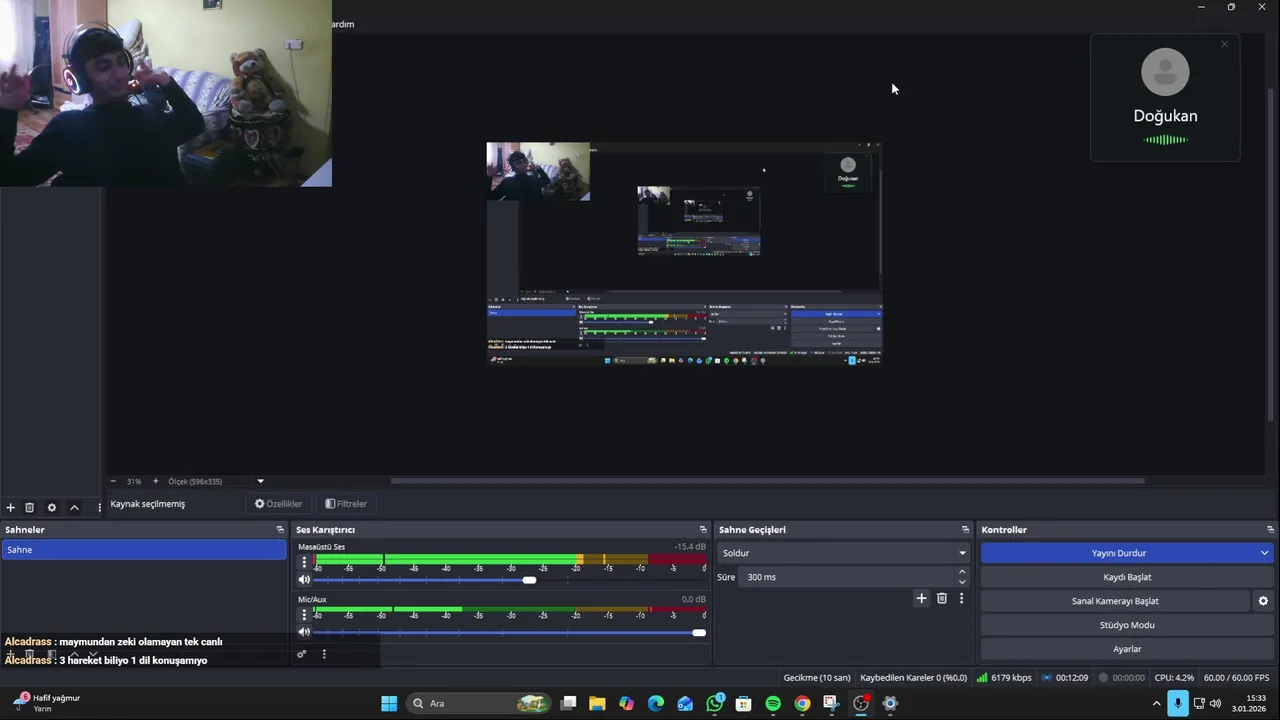Viewport: 1280px width, 720px height.
Task: Click the 00:12:09 stream timer
Action: [1065, 677]
